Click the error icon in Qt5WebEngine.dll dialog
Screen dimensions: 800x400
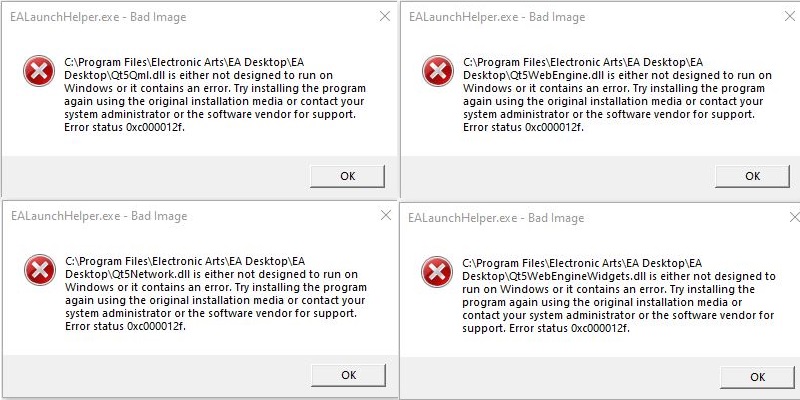[x=437, y=72]
